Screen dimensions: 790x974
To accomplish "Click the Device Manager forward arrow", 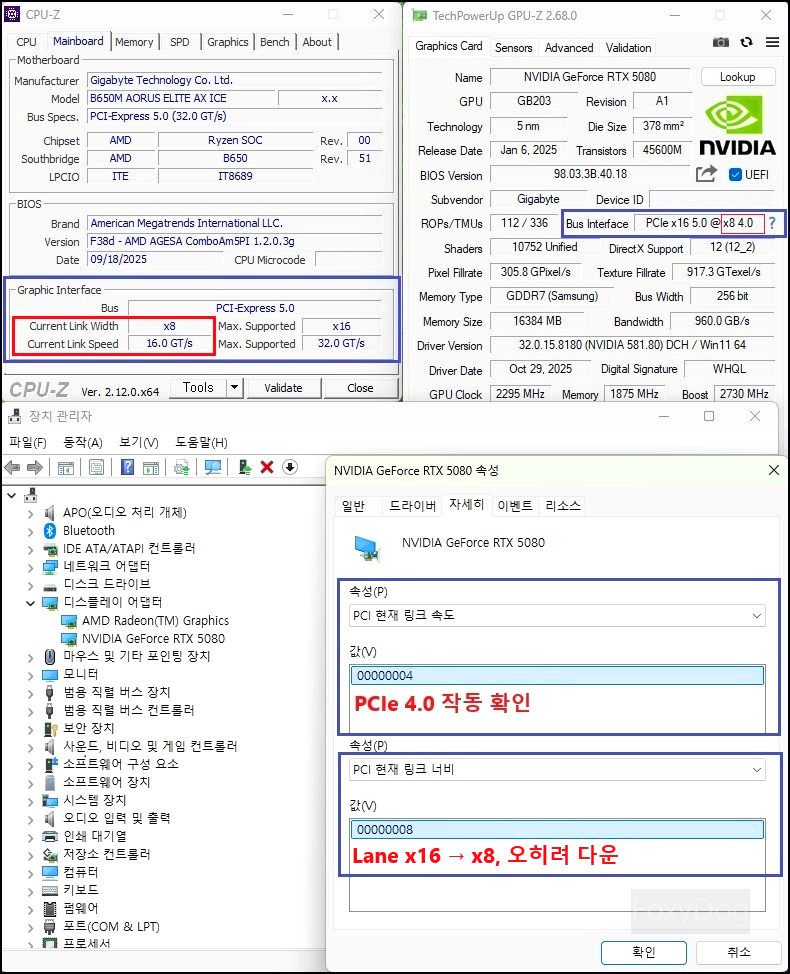I will coord(35,467).
